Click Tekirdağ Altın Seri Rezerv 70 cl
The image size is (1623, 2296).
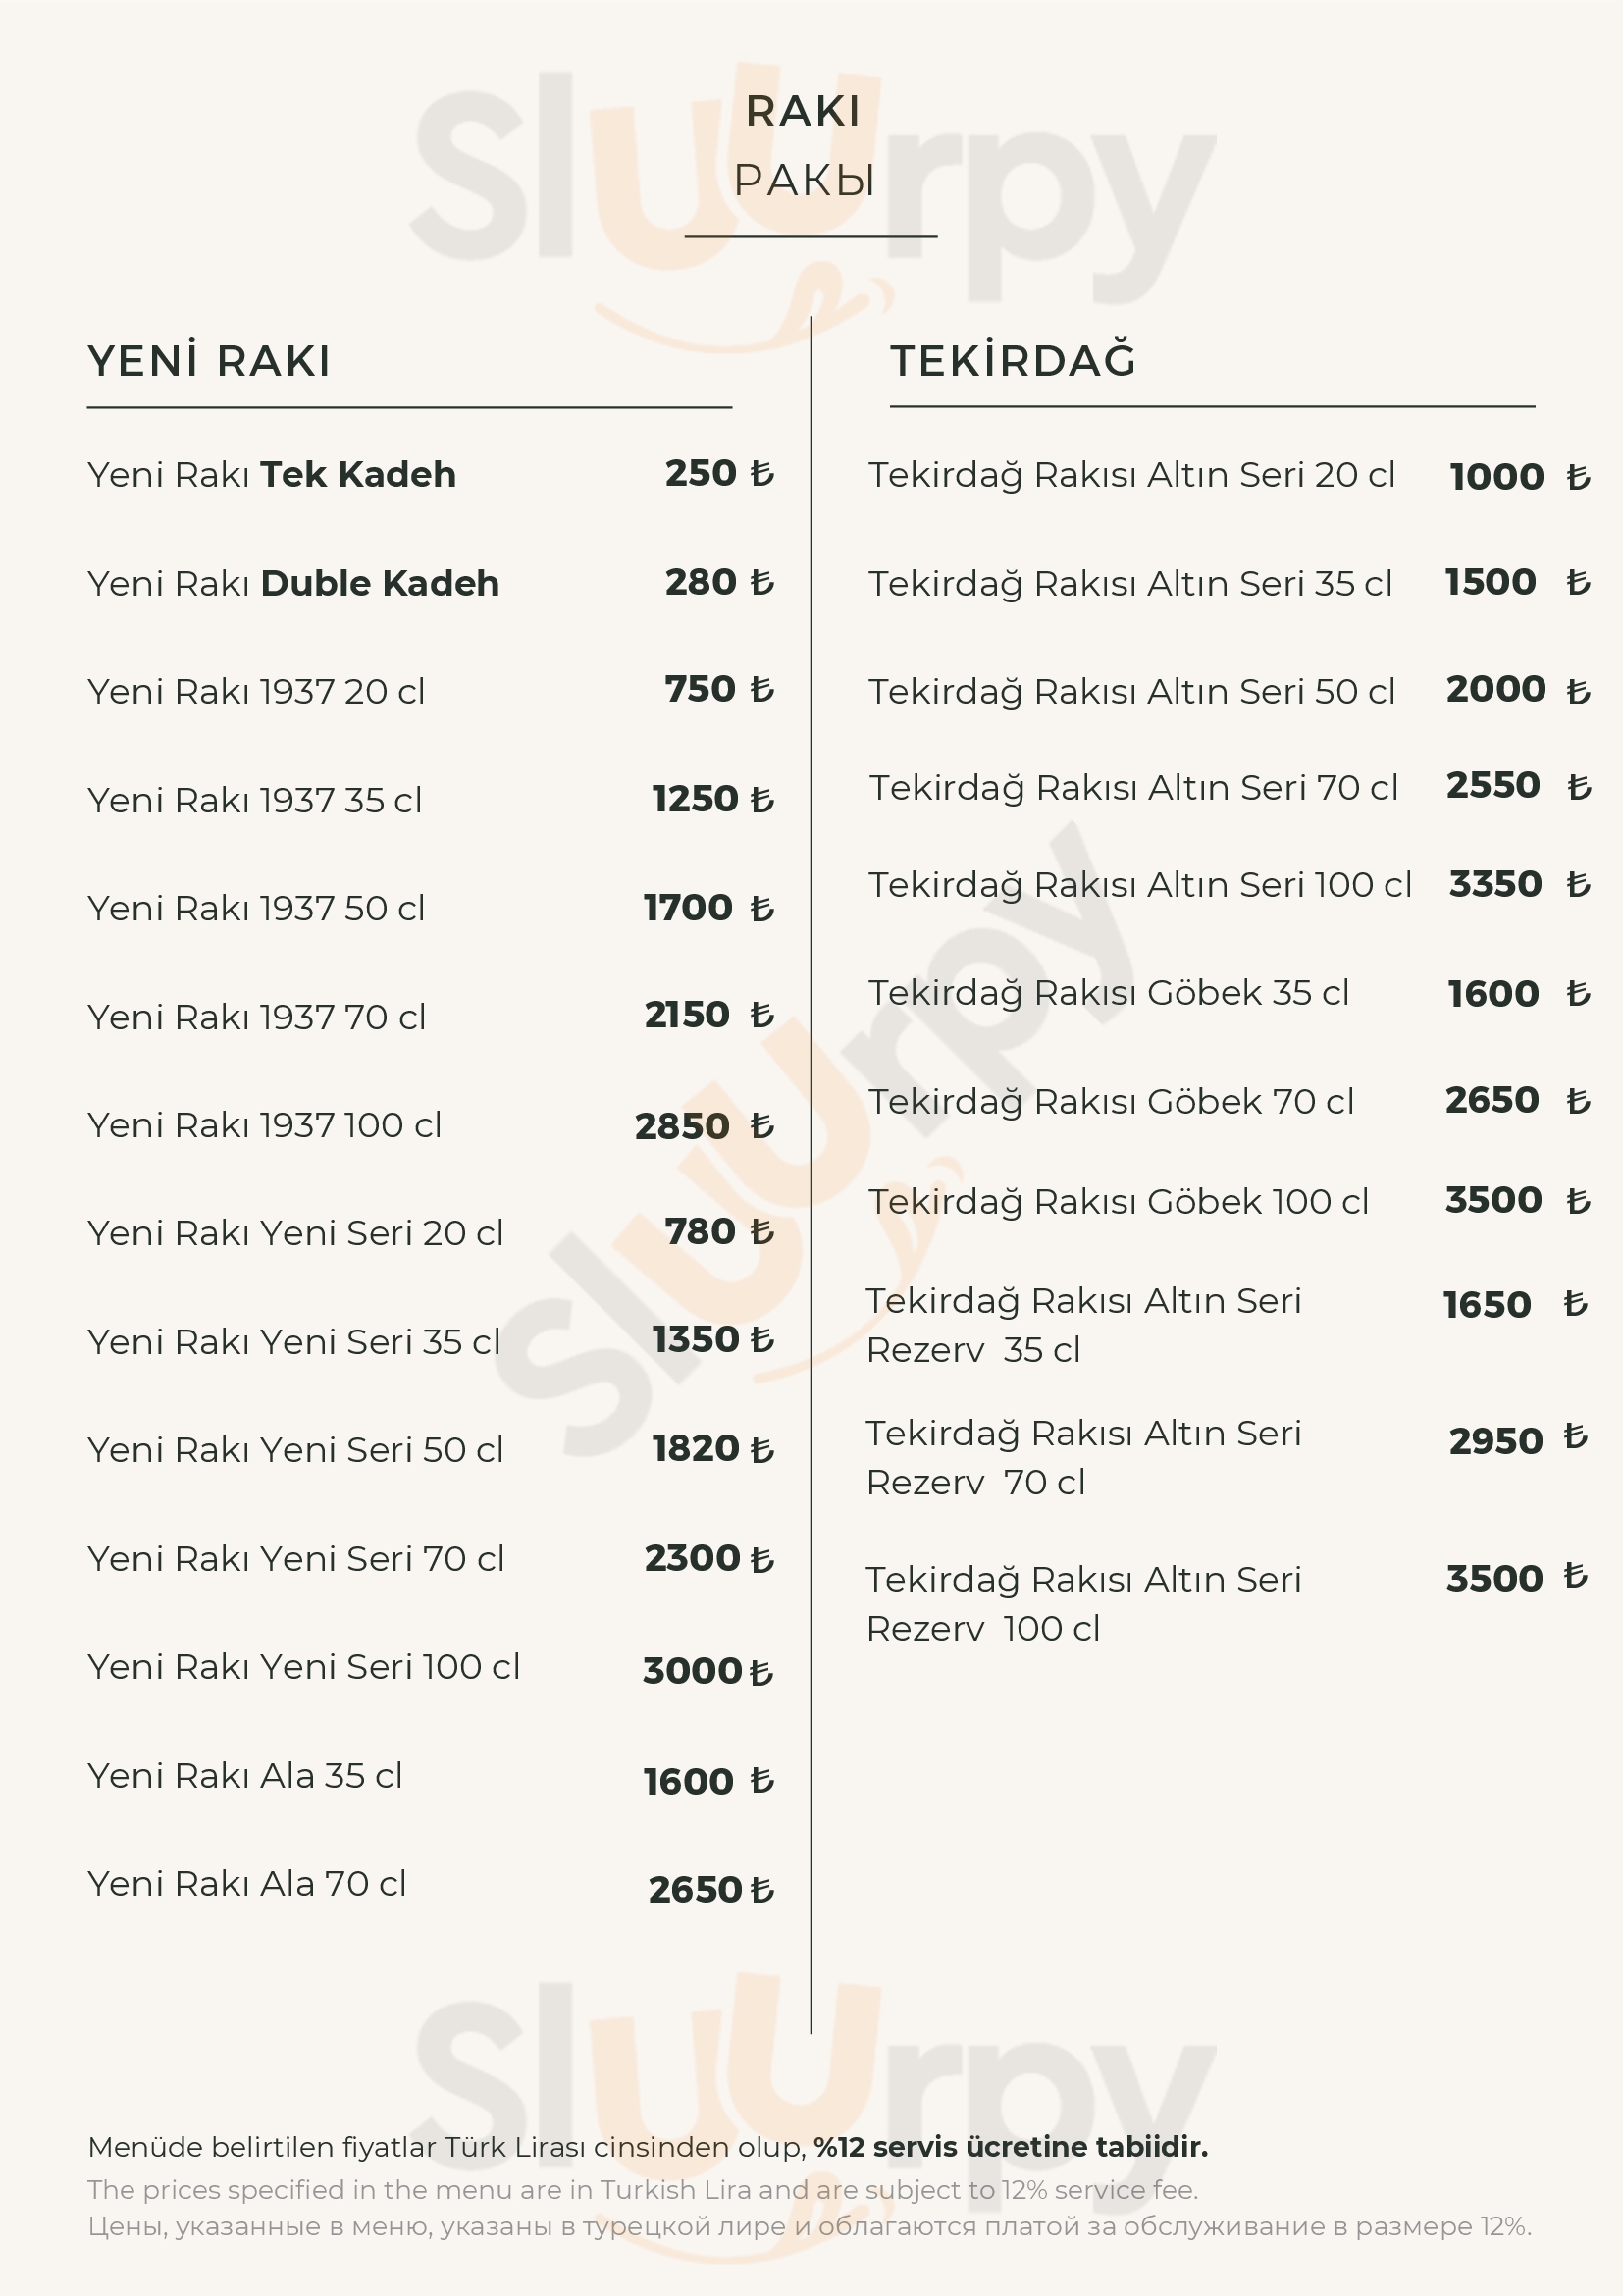click(x=1083, y=1457)
